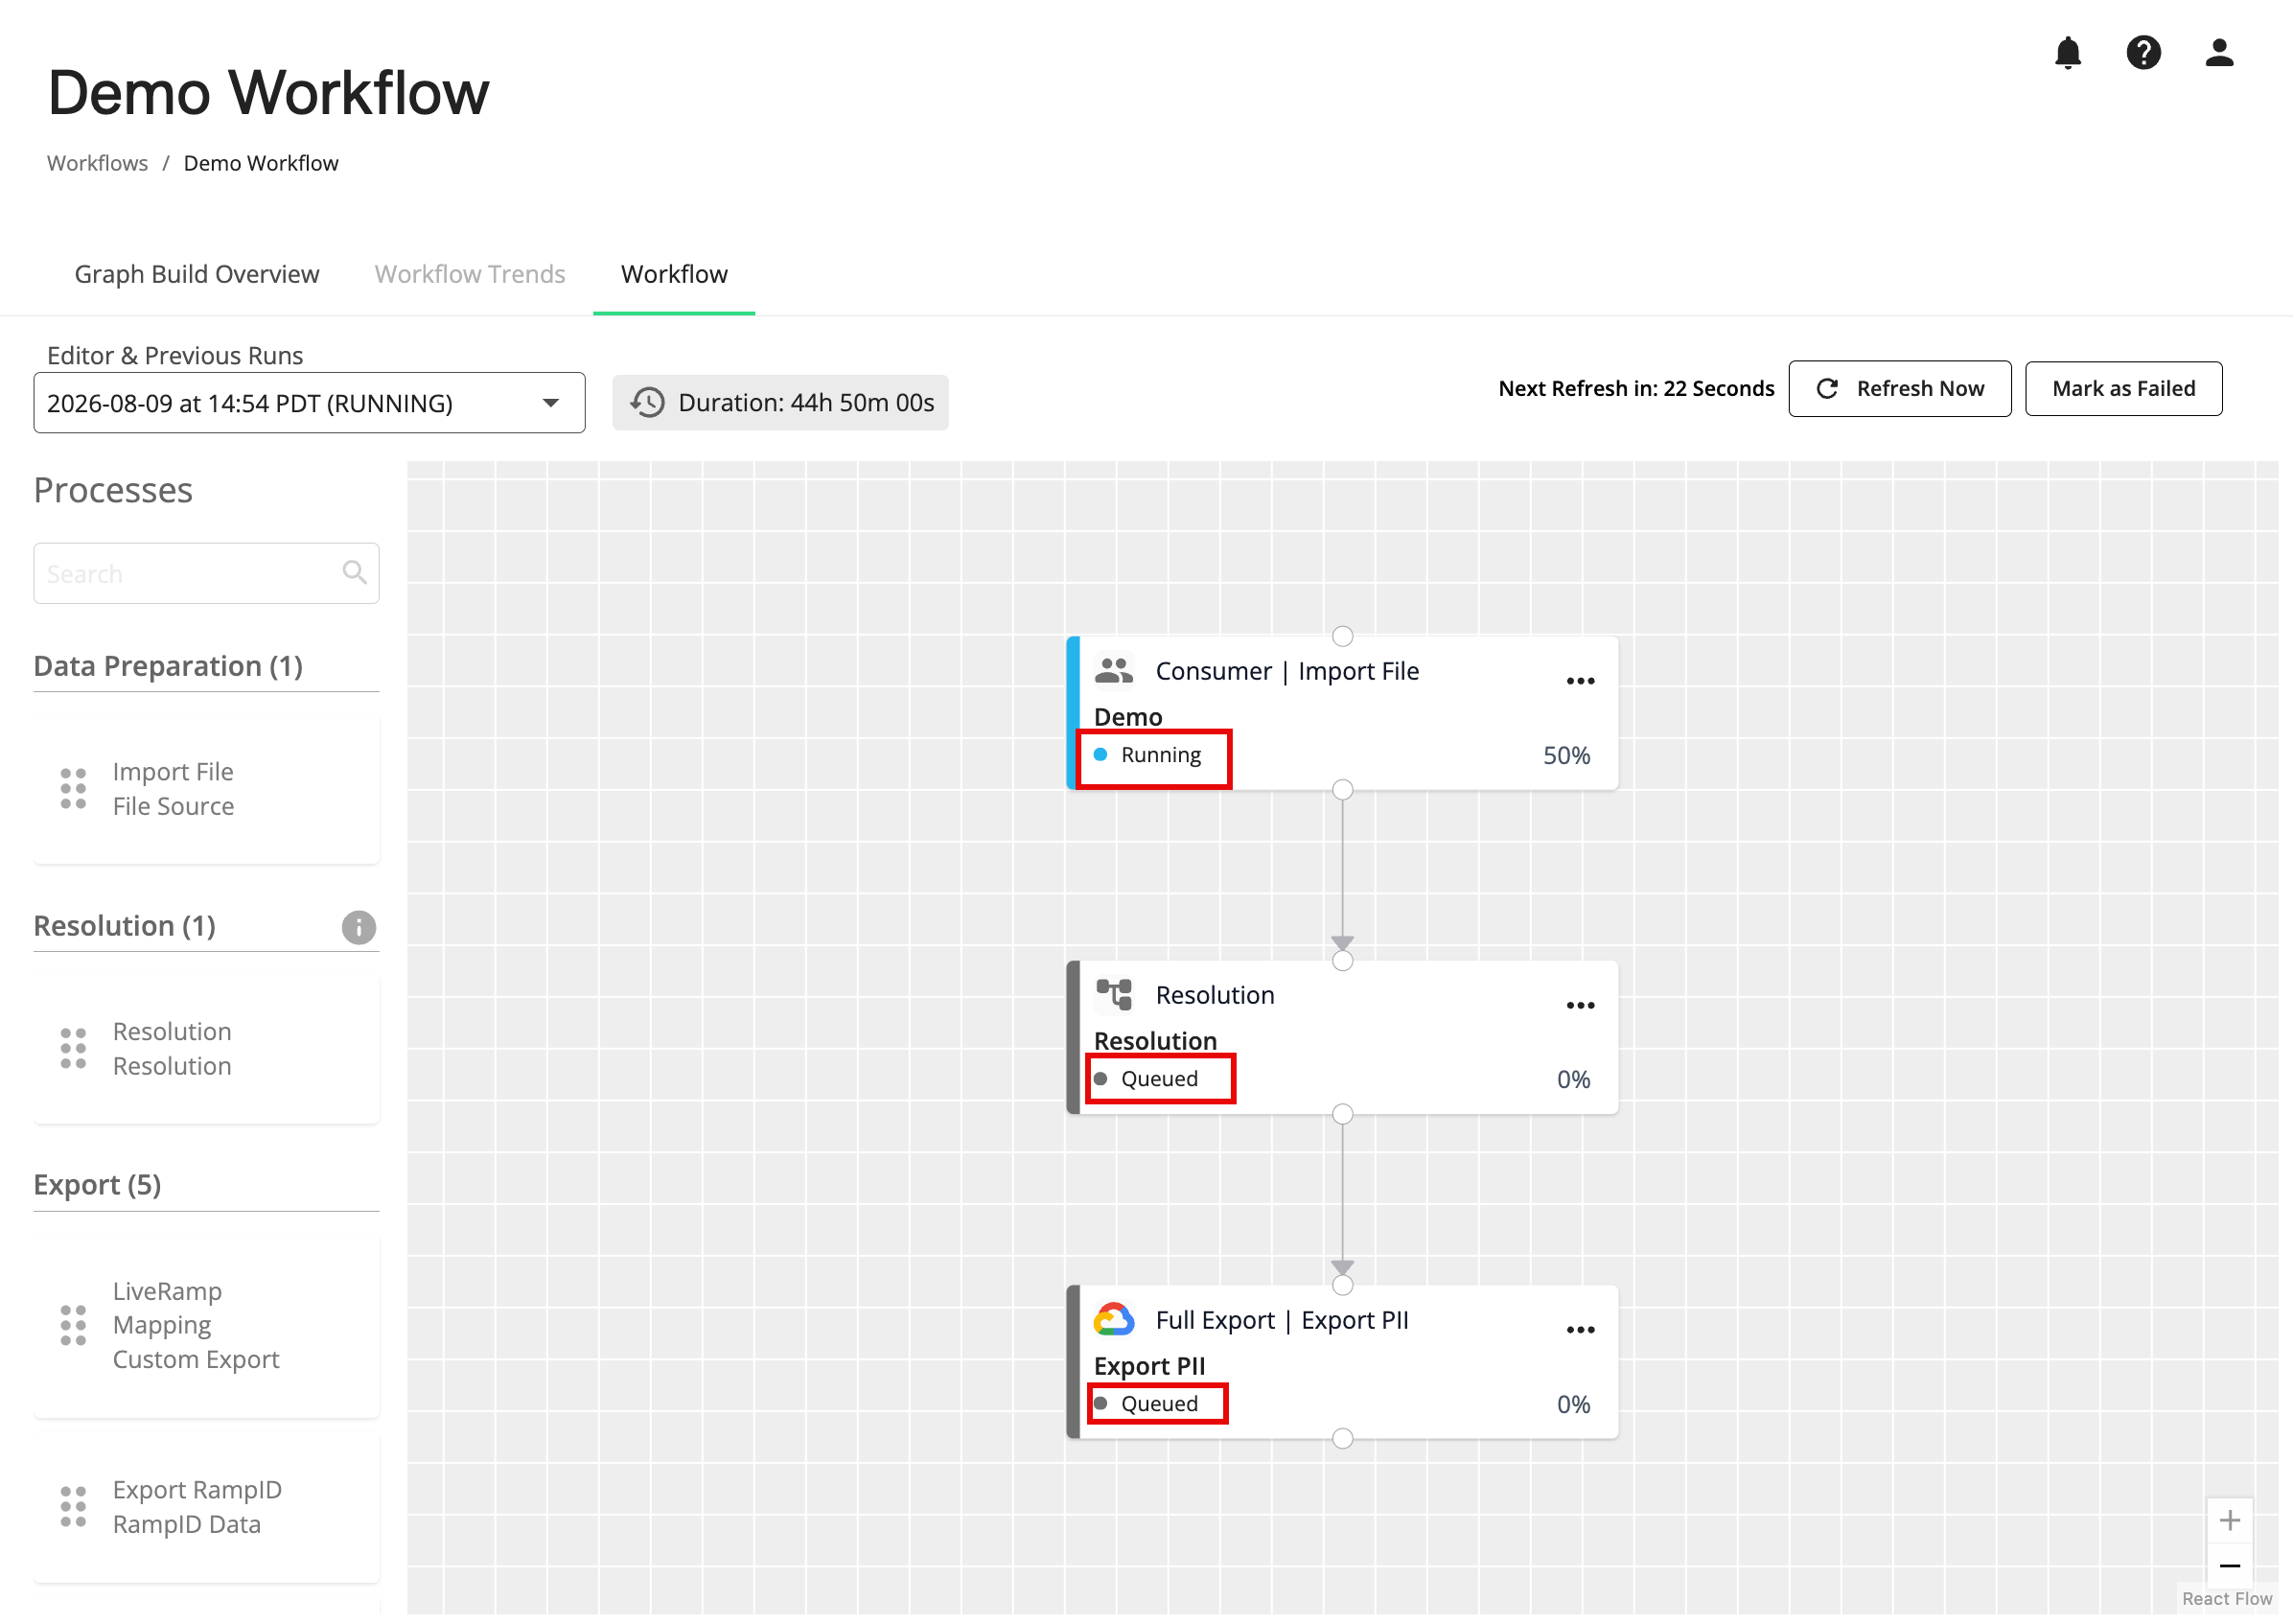Grab the Resolution process drag handle icon
Viewport: 2293px width, 1624px height.
pyautogui.click(x=73, y=1049)
